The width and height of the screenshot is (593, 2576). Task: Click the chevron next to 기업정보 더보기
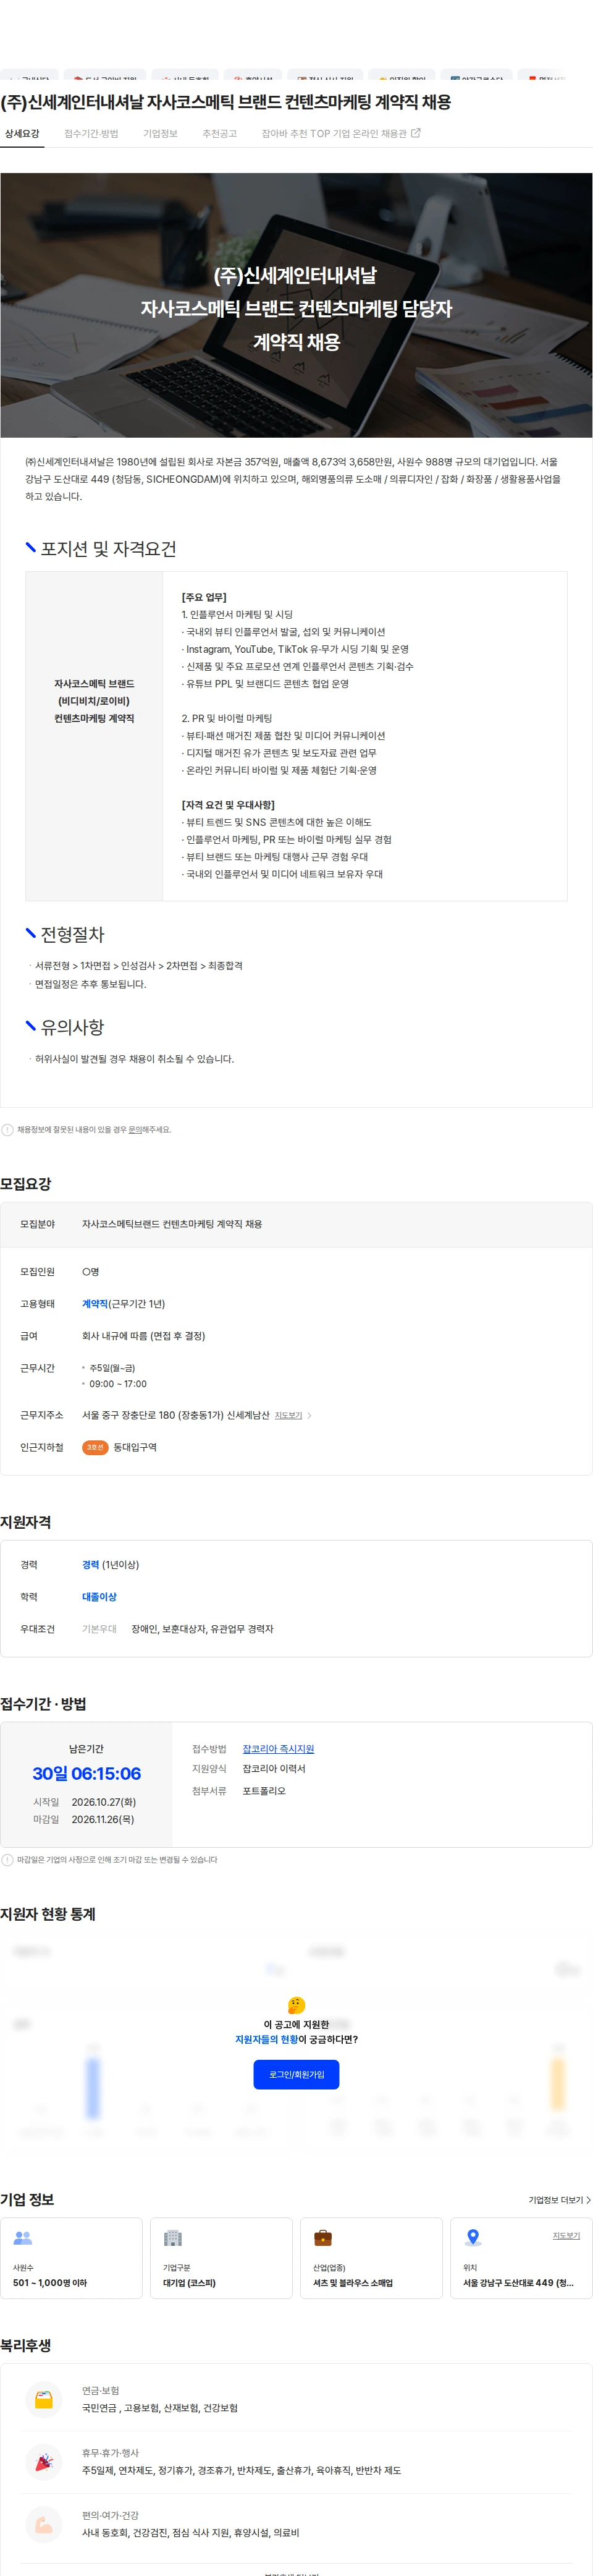tap(588, 2200)
